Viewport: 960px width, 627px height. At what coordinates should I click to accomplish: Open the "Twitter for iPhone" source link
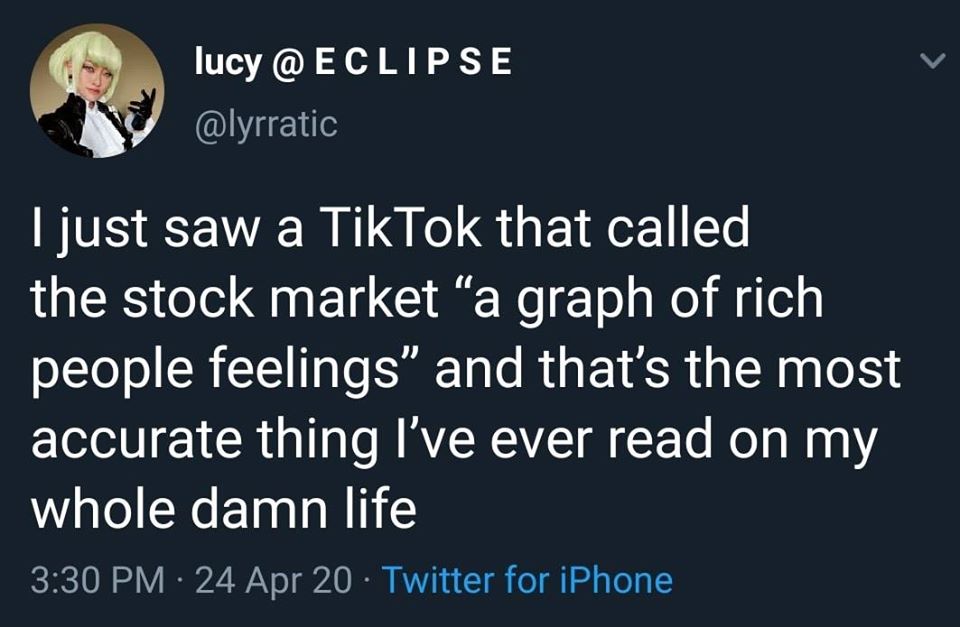pyautogui.click(x=527, y=580)
